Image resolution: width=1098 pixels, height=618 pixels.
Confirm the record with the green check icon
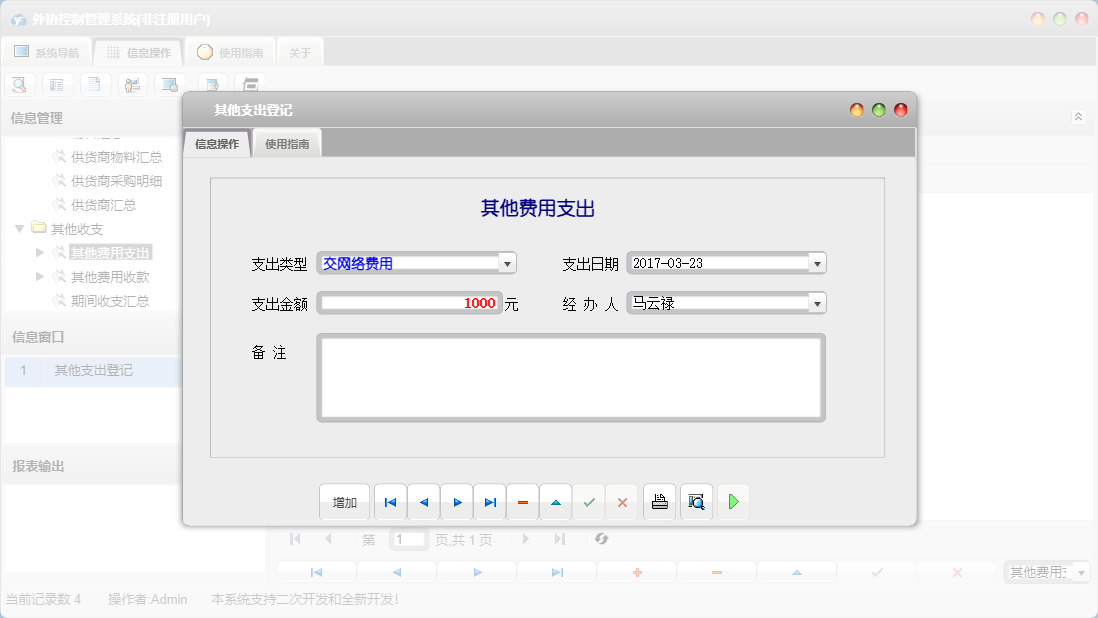[589, 501]
